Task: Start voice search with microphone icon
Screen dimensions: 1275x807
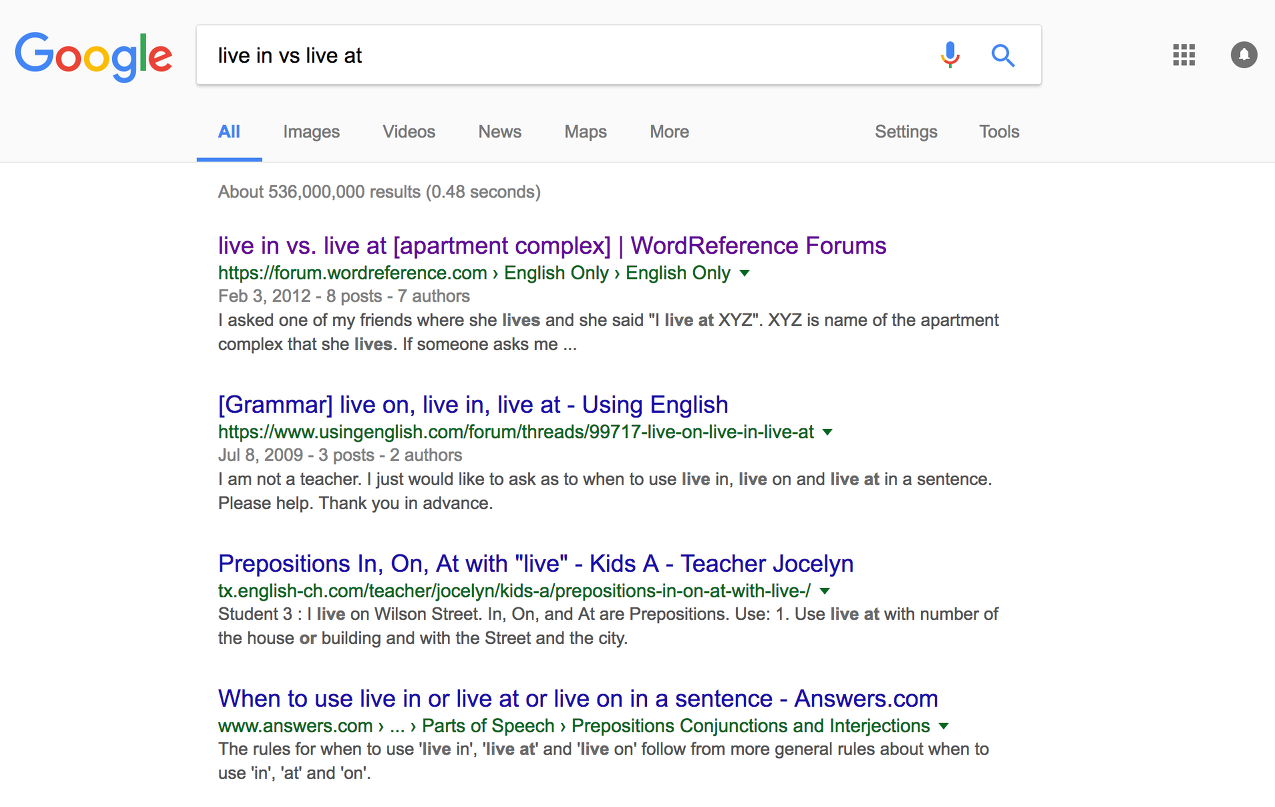Action: point(950,55)
